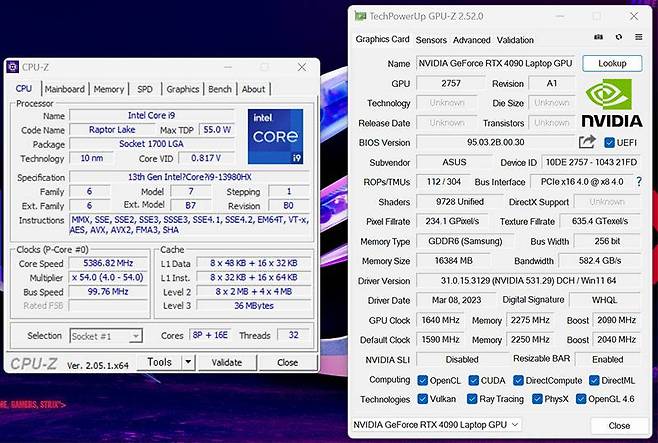Click the Boost clock value 2090 MHz

[x=616, y=320]
